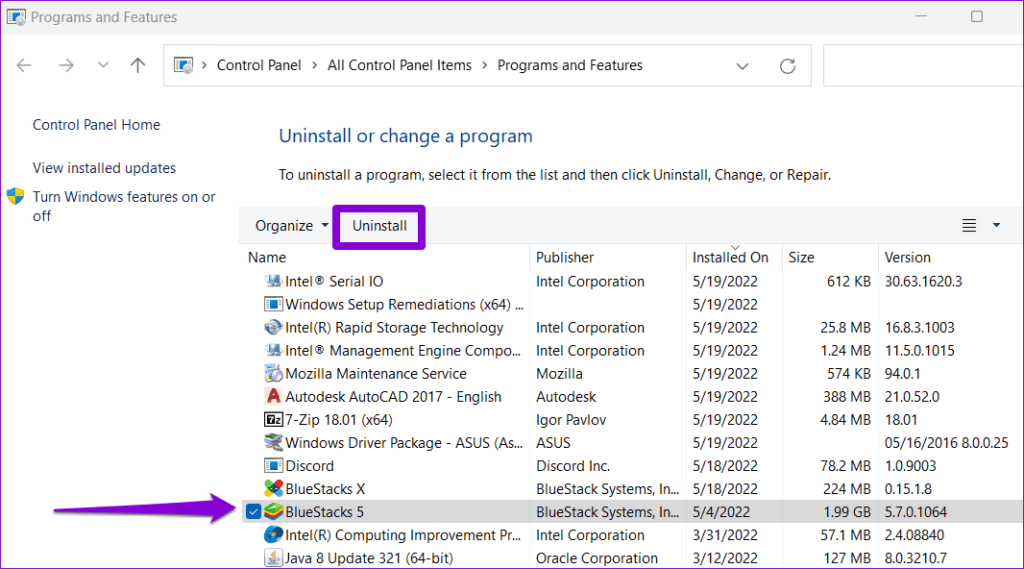1024x569 pixels.
Task: Click Intel Rapid Storage Technology icon
Action: (273, 327)
